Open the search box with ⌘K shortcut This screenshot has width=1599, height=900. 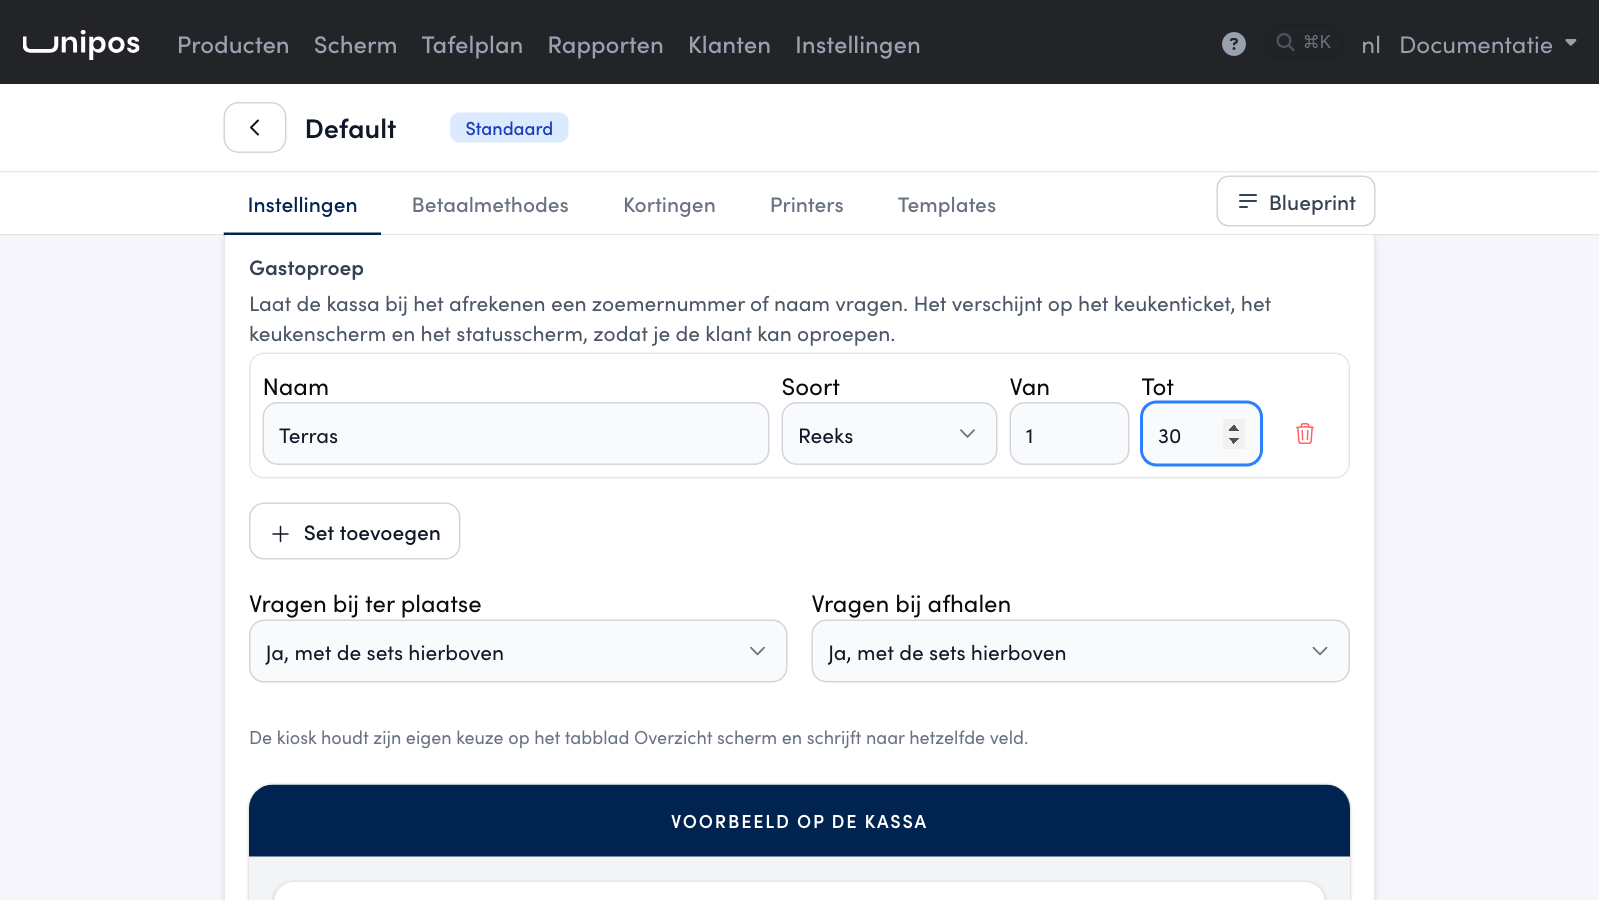(x=1304, y=42)
